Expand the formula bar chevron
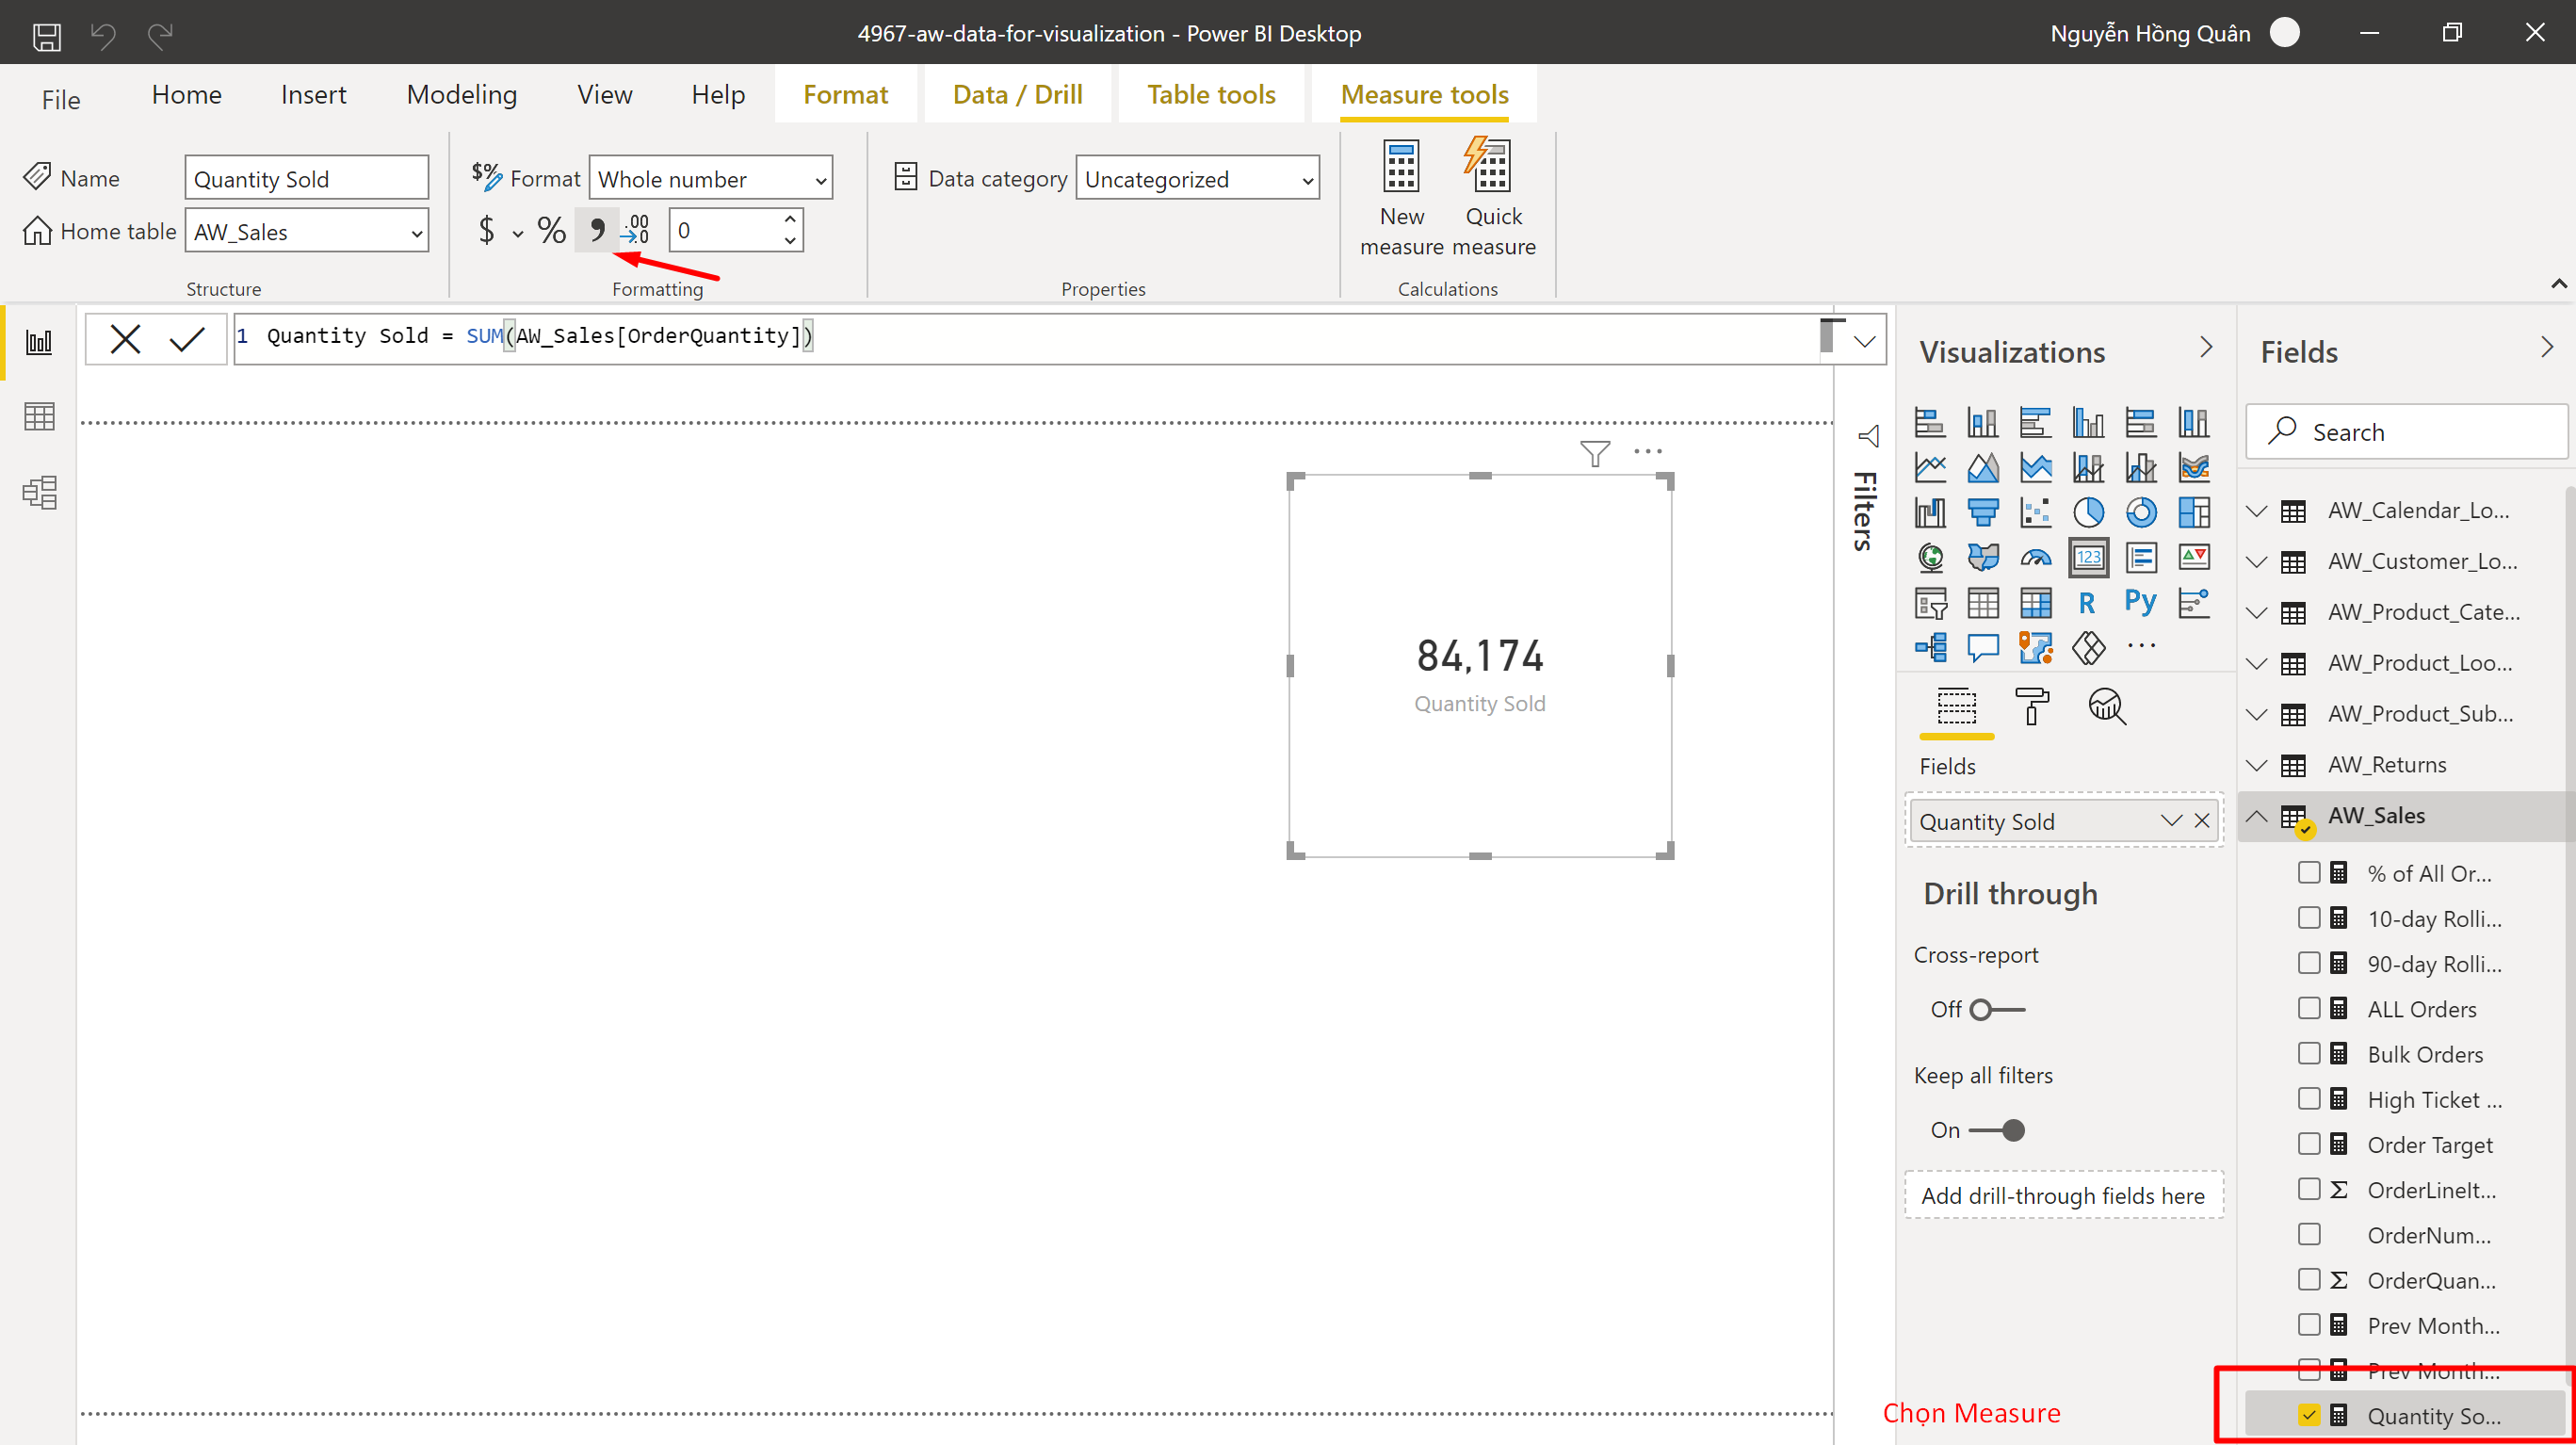This screenshot has width=2576, height=1445. 1864,341
